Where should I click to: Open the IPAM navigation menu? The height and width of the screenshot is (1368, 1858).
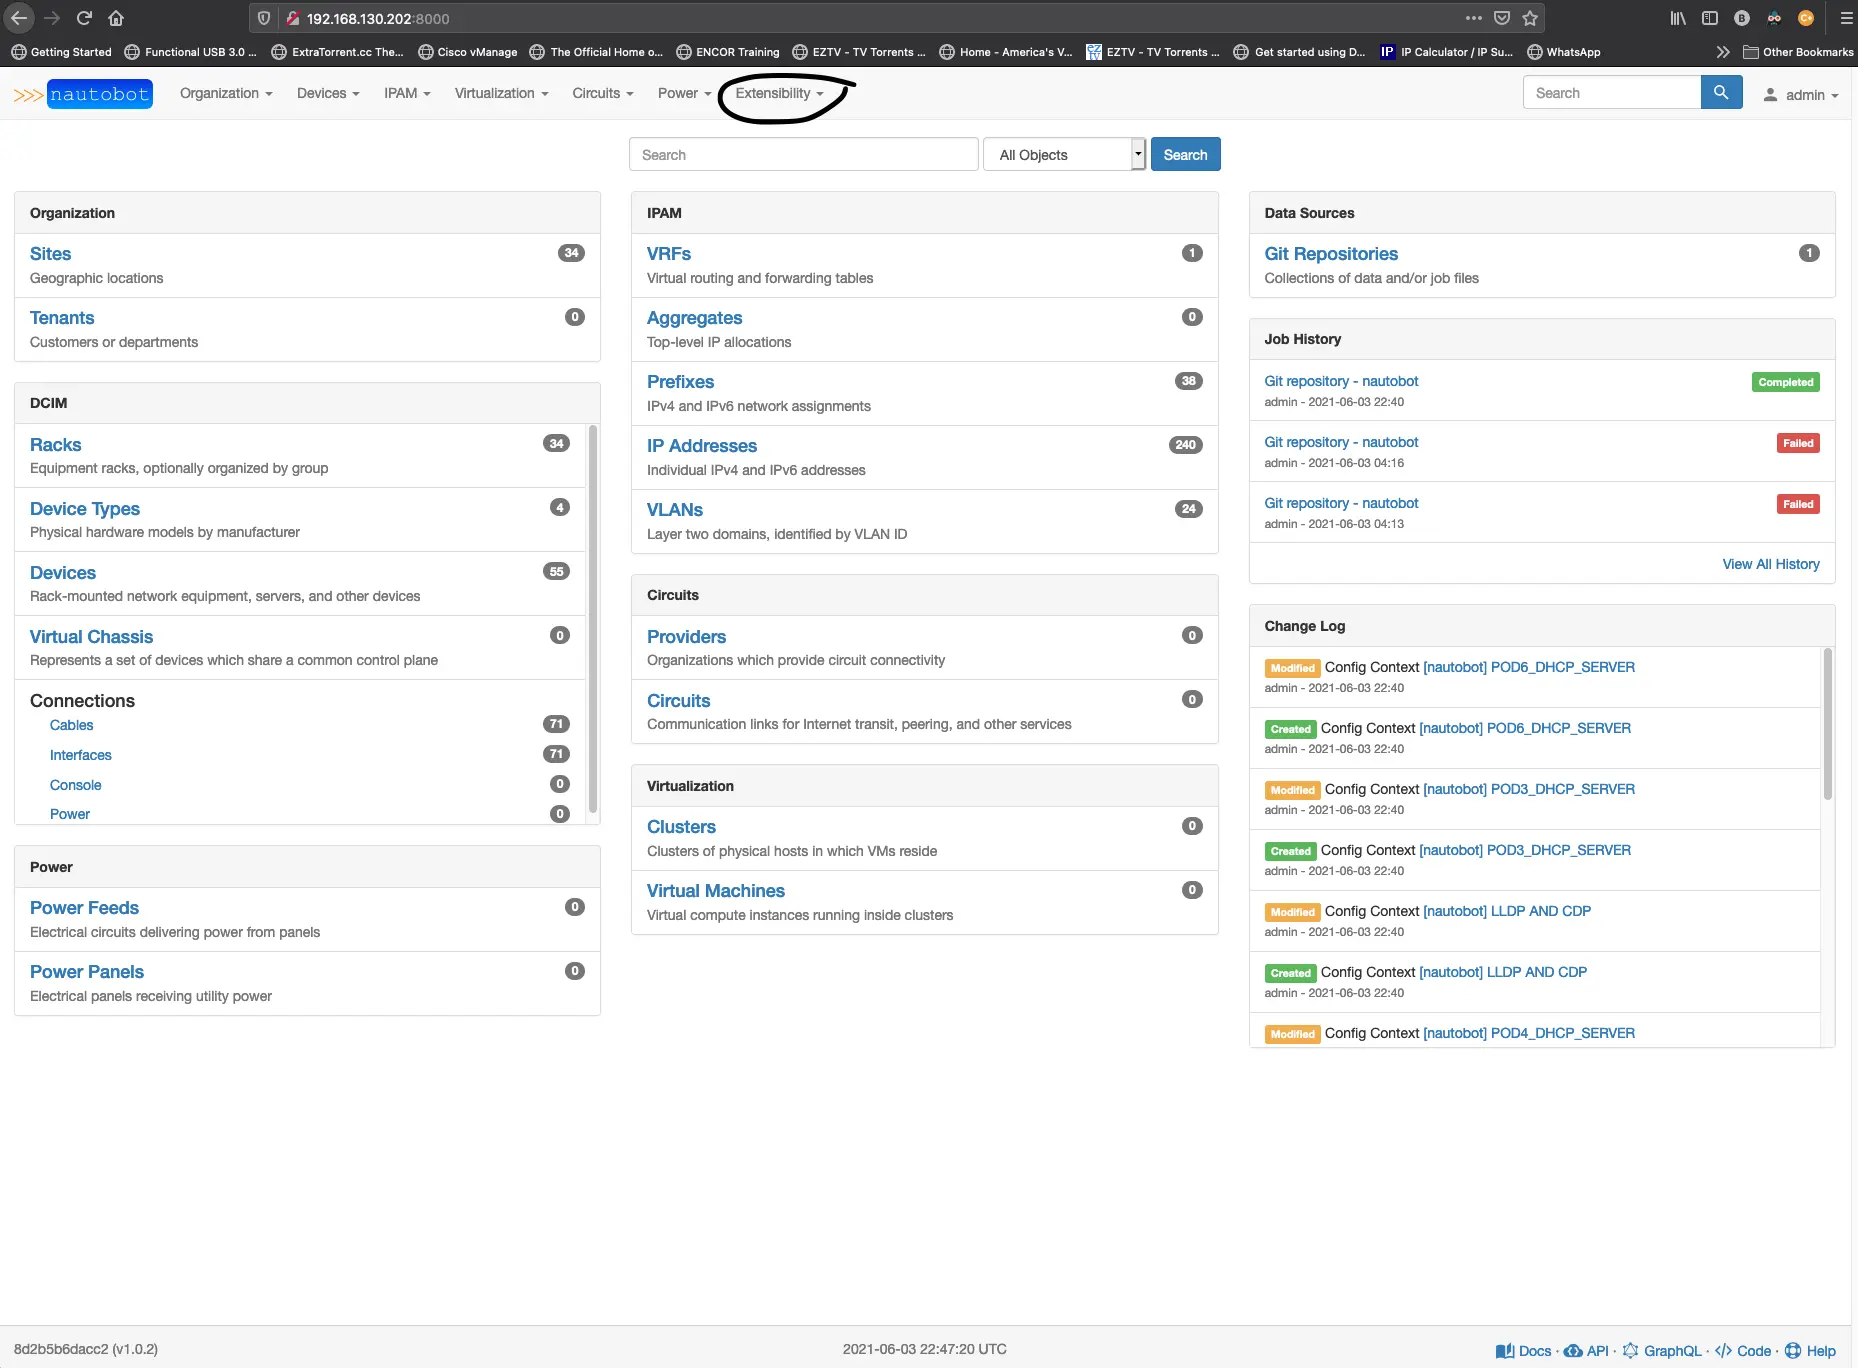(407, 93)
